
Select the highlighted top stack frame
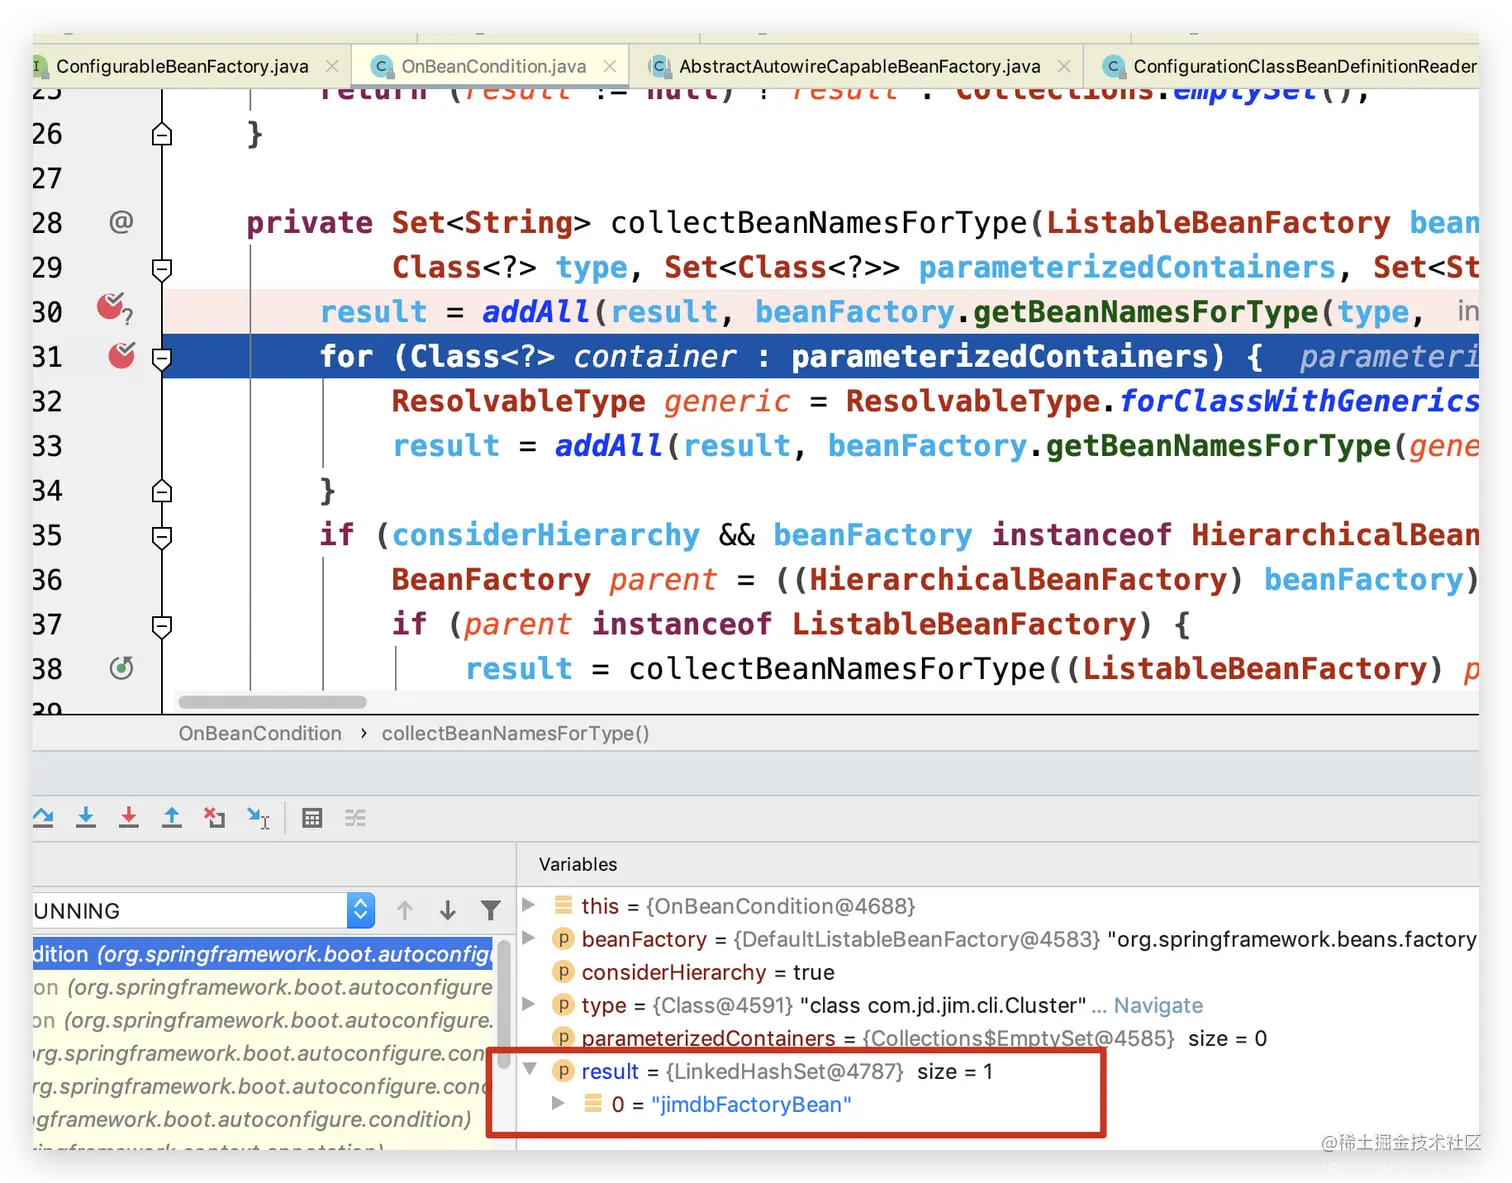(x=263, y=954)
